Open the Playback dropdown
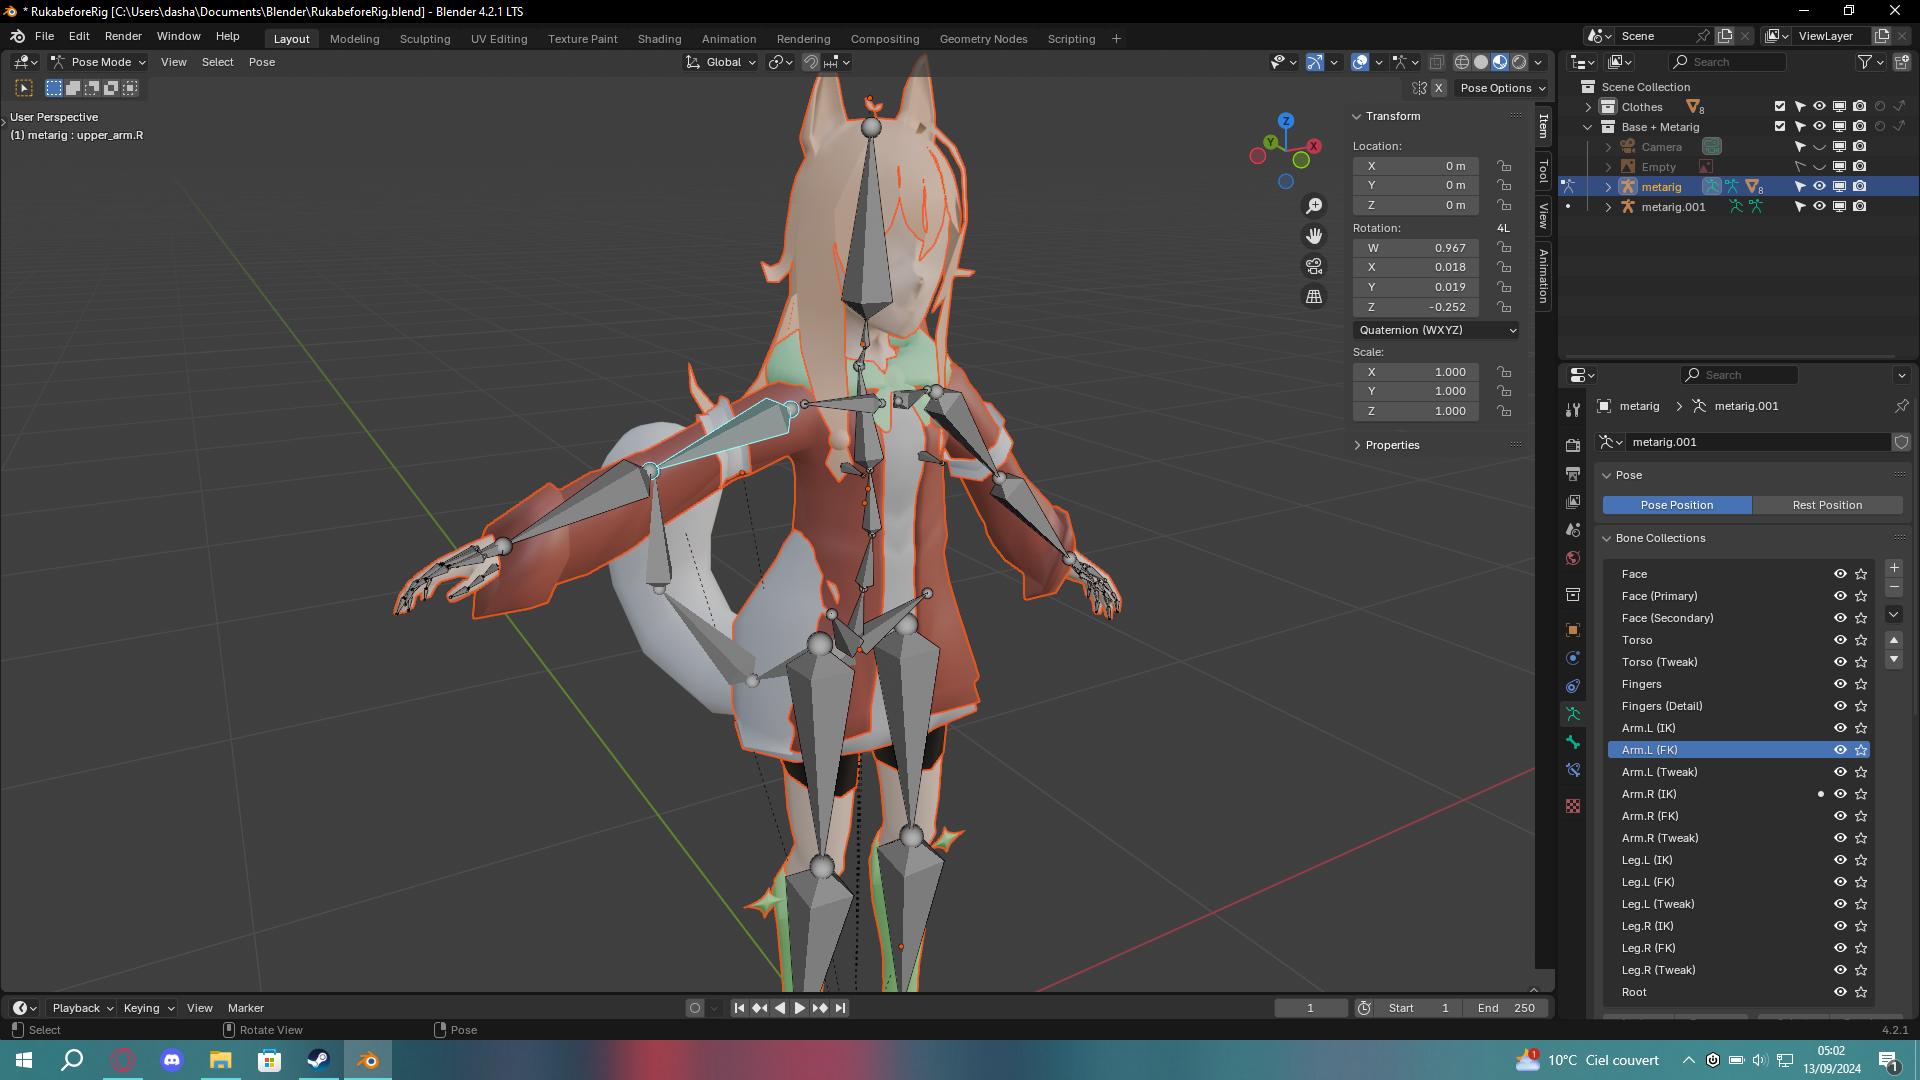 (x=82, y=1008)
